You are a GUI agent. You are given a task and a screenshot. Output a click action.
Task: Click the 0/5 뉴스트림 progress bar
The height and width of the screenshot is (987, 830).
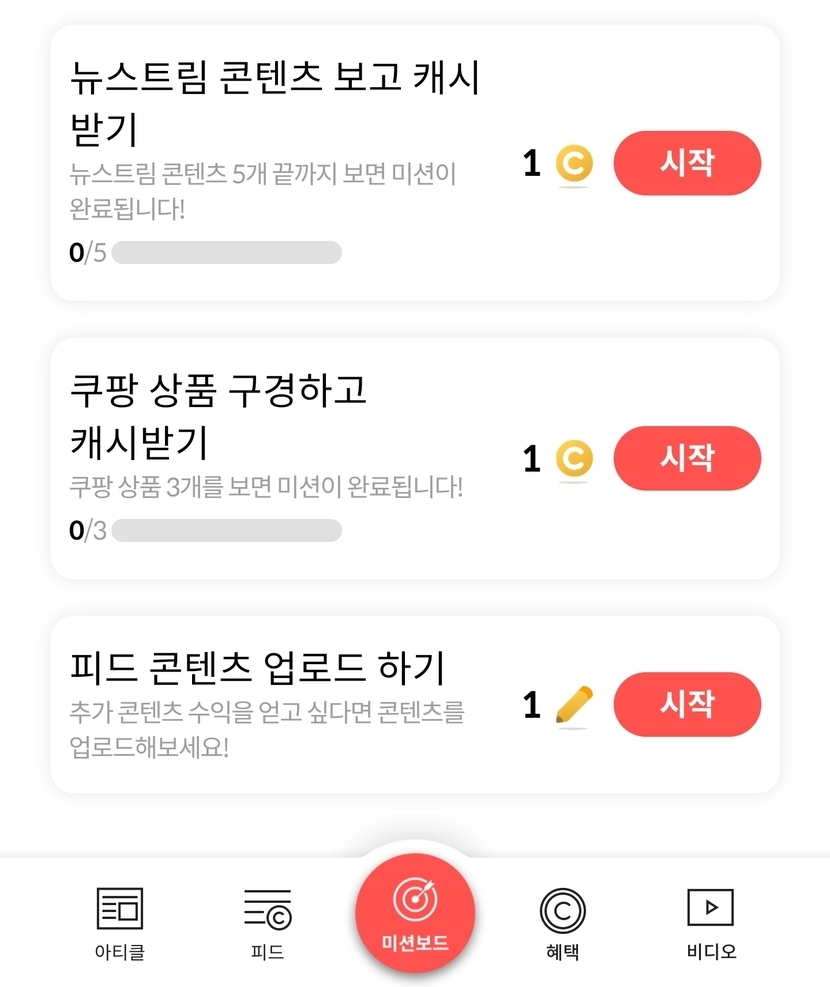226,253
